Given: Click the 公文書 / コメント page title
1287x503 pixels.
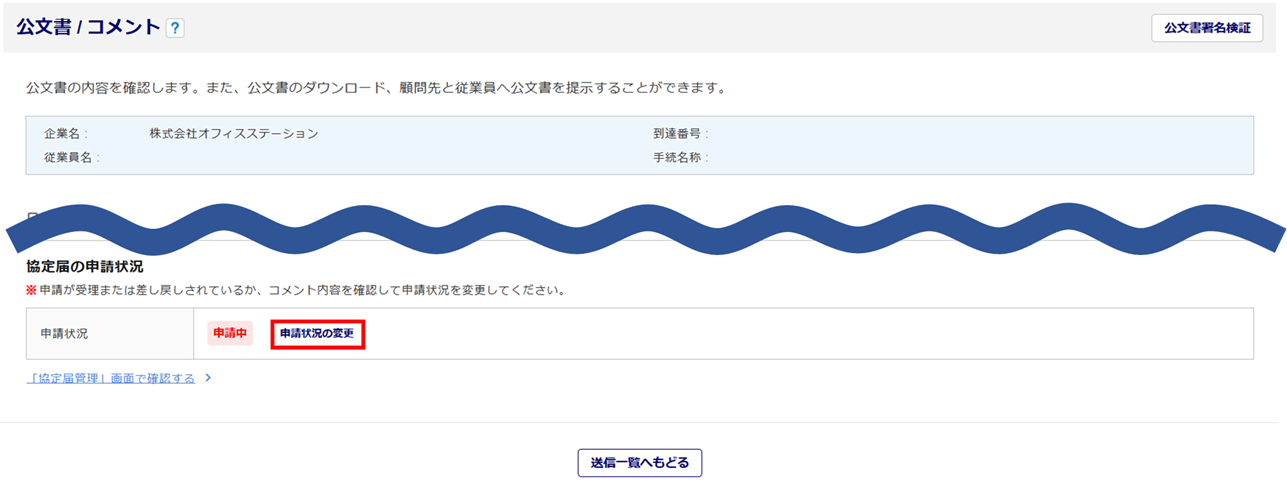Looking at the screenshot, I should (88, 28).
